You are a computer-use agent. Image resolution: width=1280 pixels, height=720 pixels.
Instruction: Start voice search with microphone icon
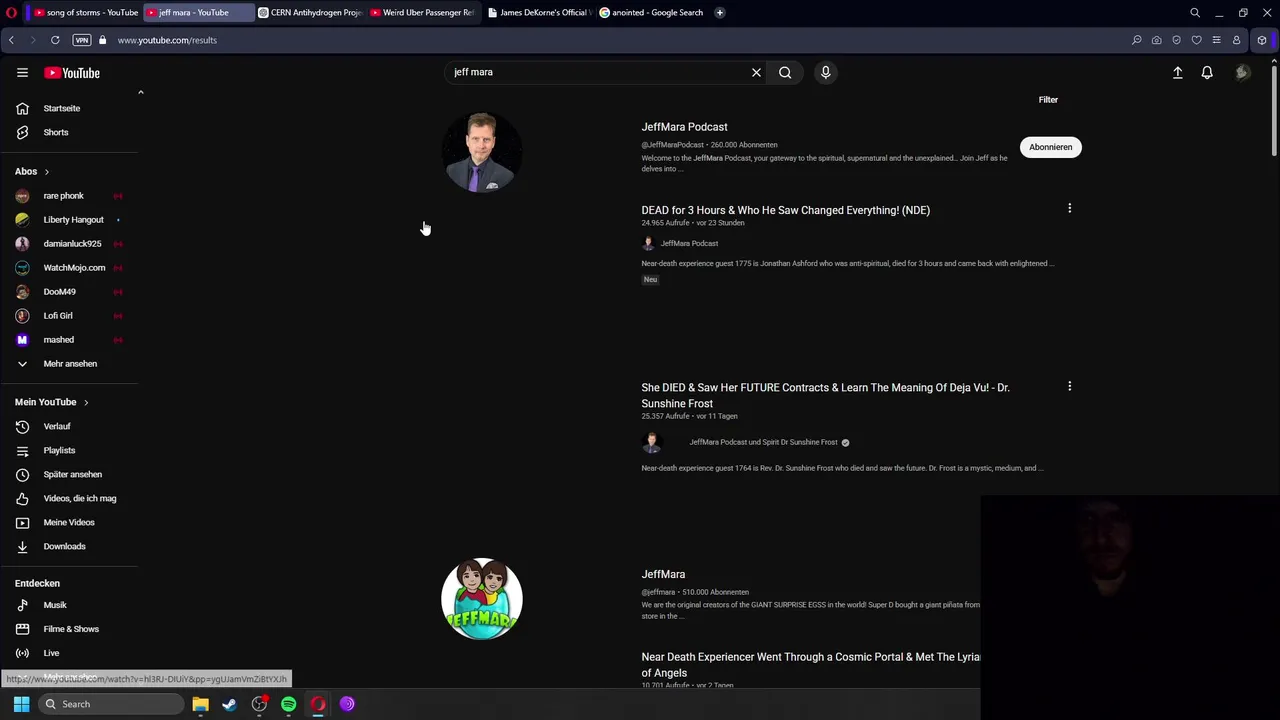[x=825, y=72]
